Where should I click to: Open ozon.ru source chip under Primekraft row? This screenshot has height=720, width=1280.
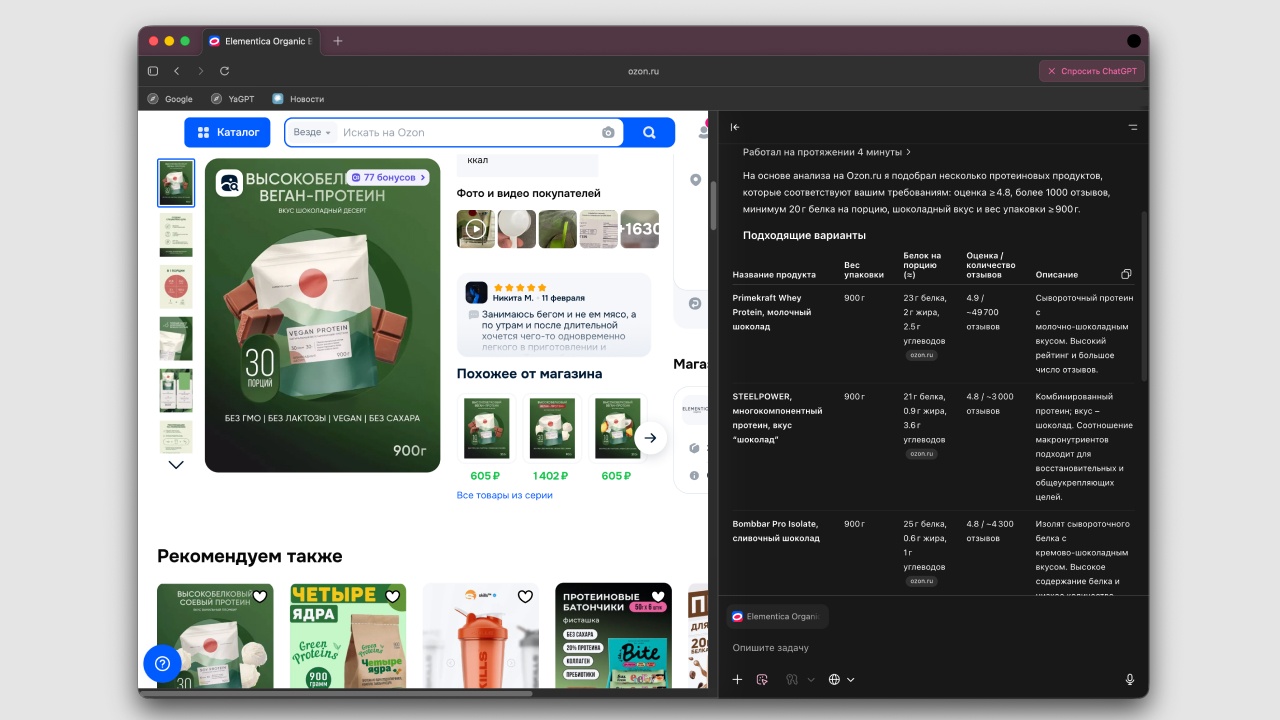(x=921, y=355)
